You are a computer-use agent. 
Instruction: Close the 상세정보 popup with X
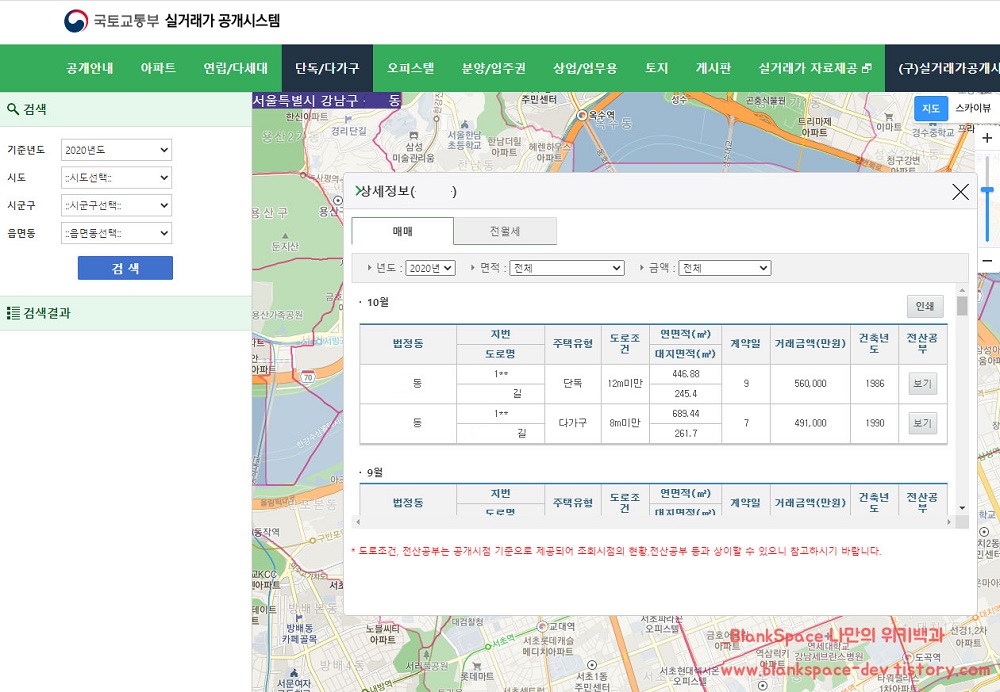click(x=960, y=192)
